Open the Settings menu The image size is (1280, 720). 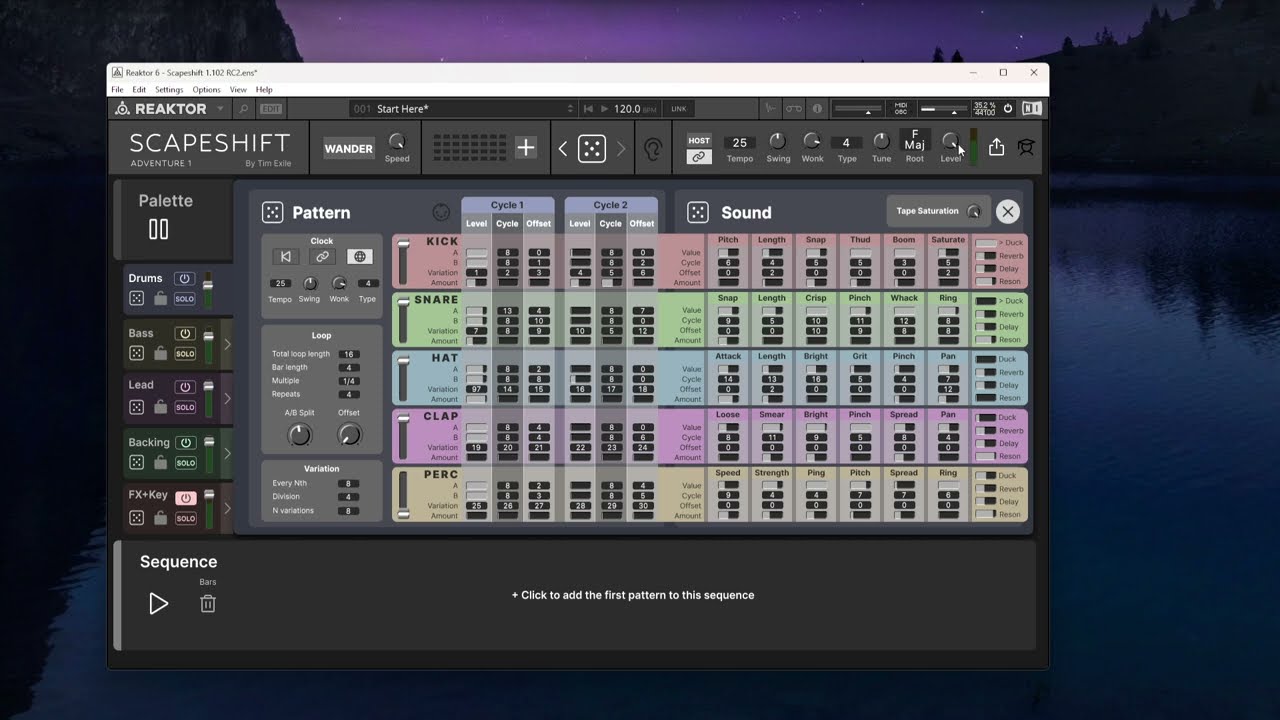[169, 90]
